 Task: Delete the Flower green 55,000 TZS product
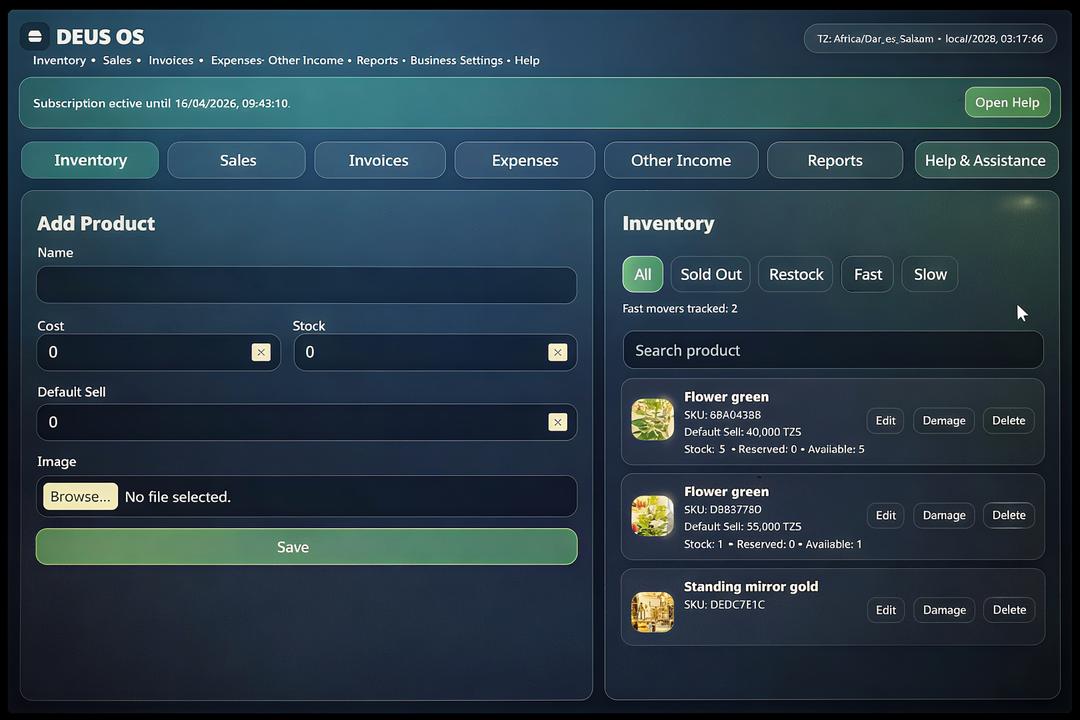1008,515
